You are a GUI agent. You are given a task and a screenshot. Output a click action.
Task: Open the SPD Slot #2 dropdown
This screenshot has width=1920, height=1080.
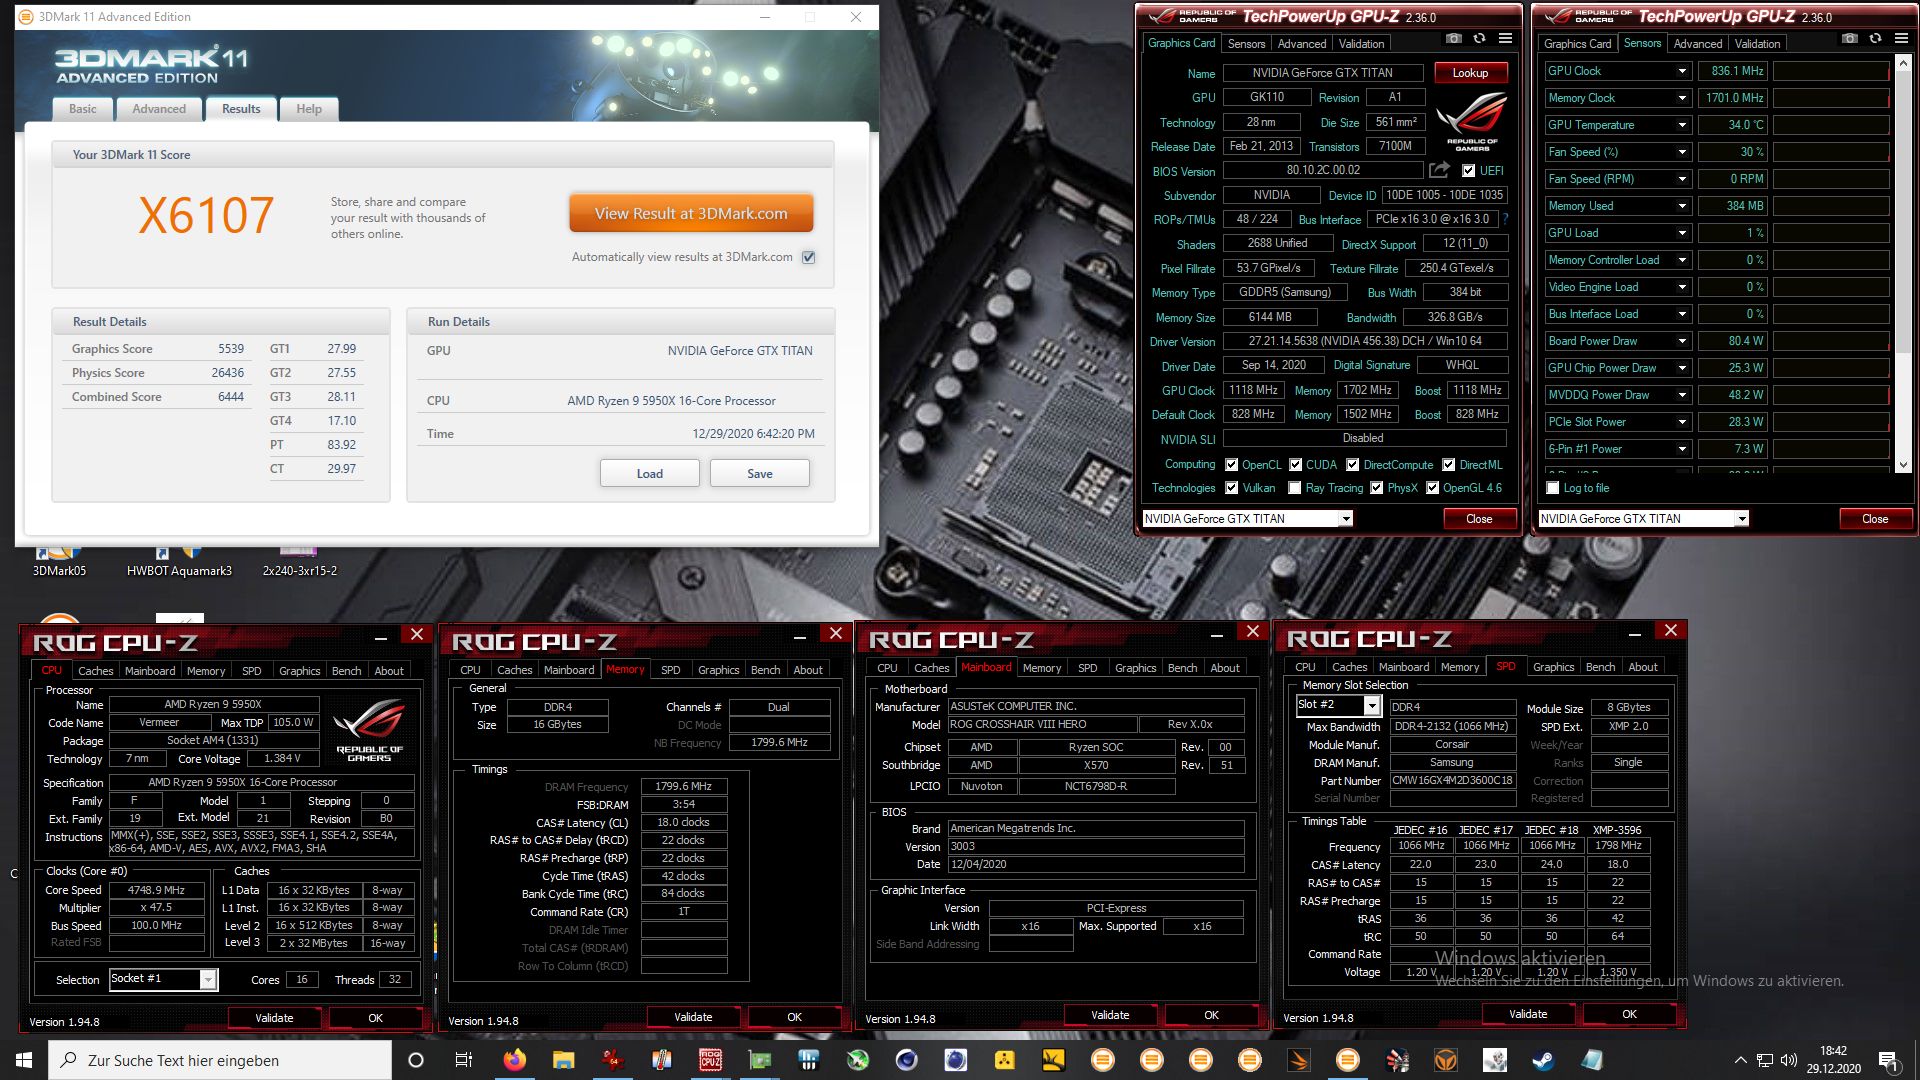[1372, 706]
